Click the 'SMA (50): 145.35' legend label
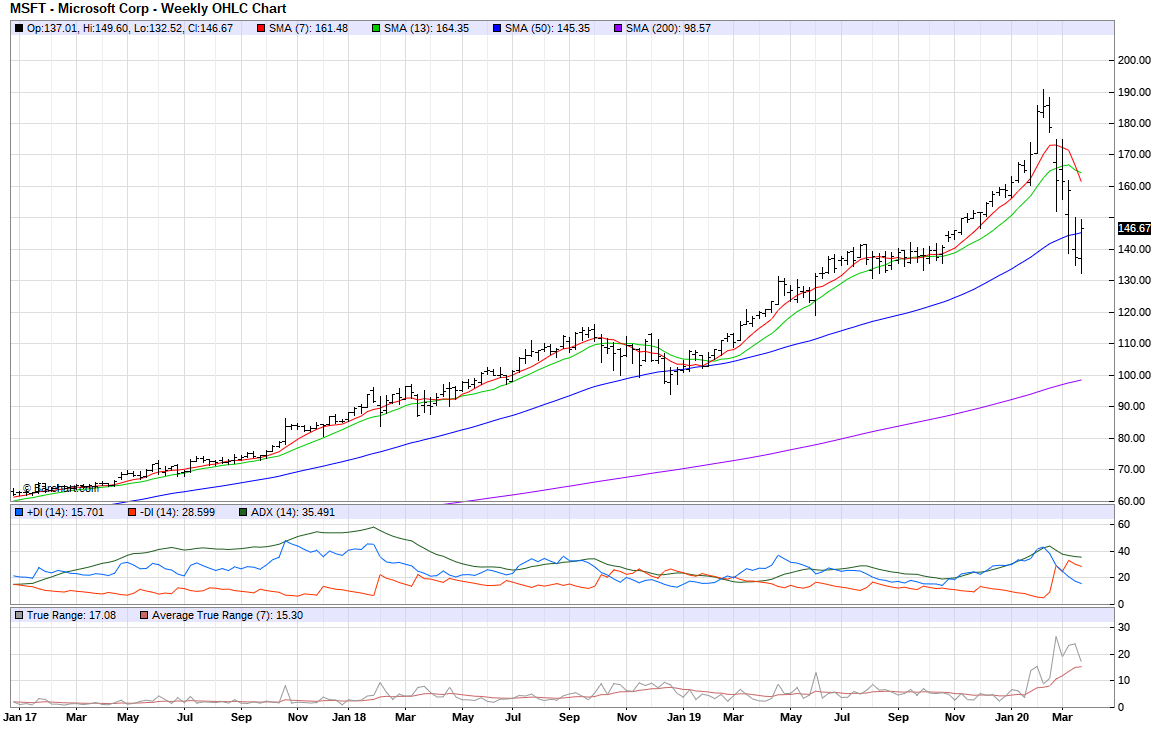The height and width of the screenshot is (748, 1156). tap(547, 29)
